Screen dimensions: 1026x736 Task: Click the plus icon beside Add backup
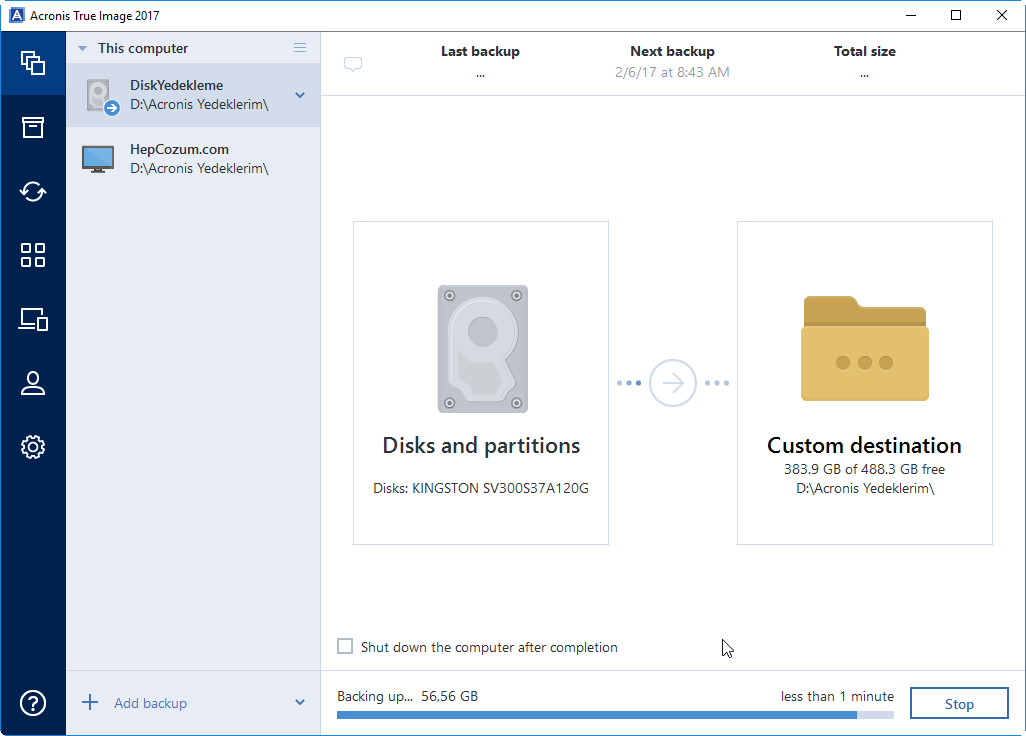tap(90, 703)
